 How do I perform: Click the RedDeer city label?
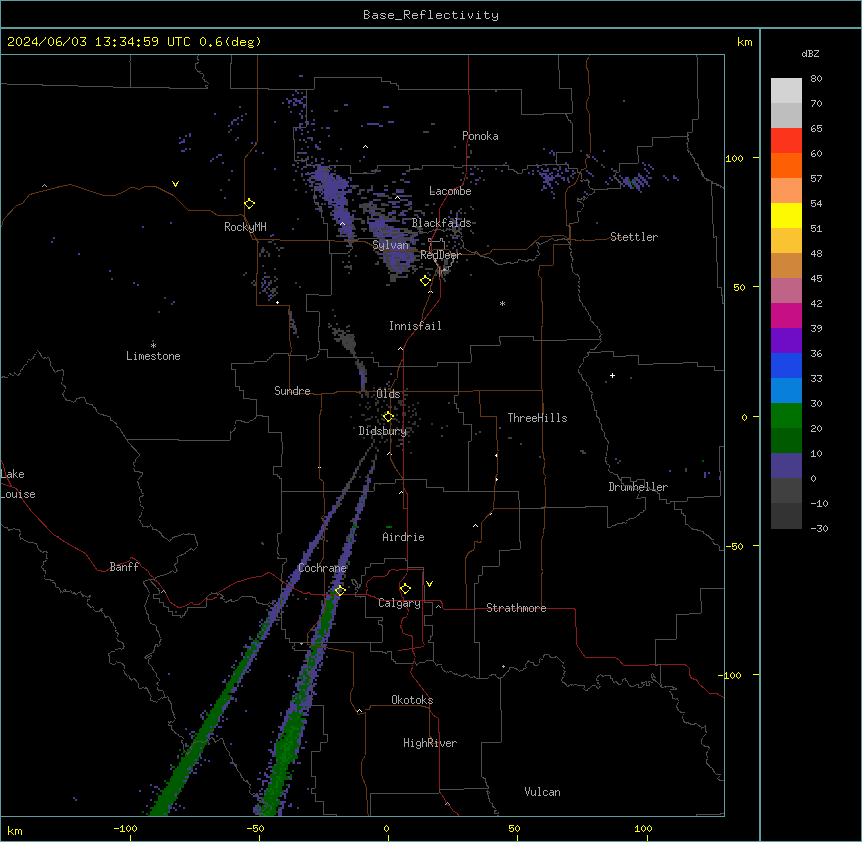[x=440, y=255]
